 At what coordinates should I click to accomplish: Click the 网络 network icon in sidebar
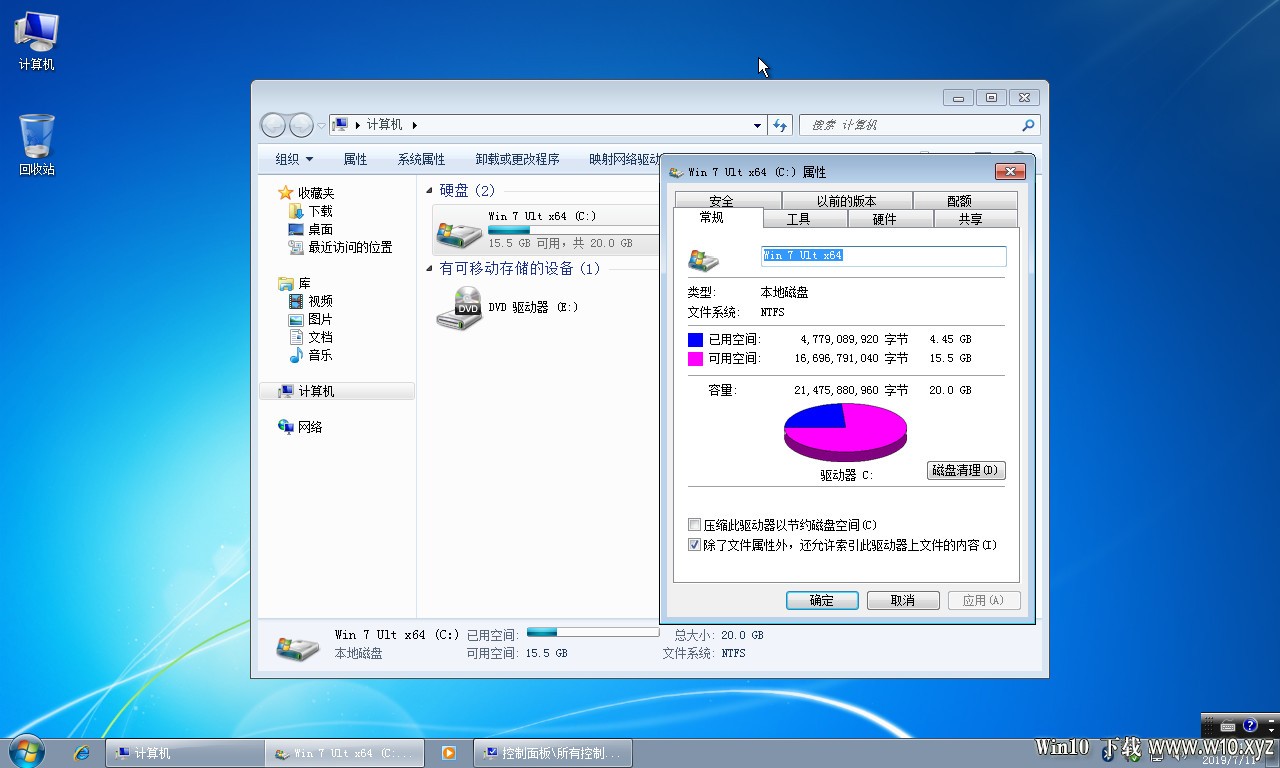click(286, 427)
